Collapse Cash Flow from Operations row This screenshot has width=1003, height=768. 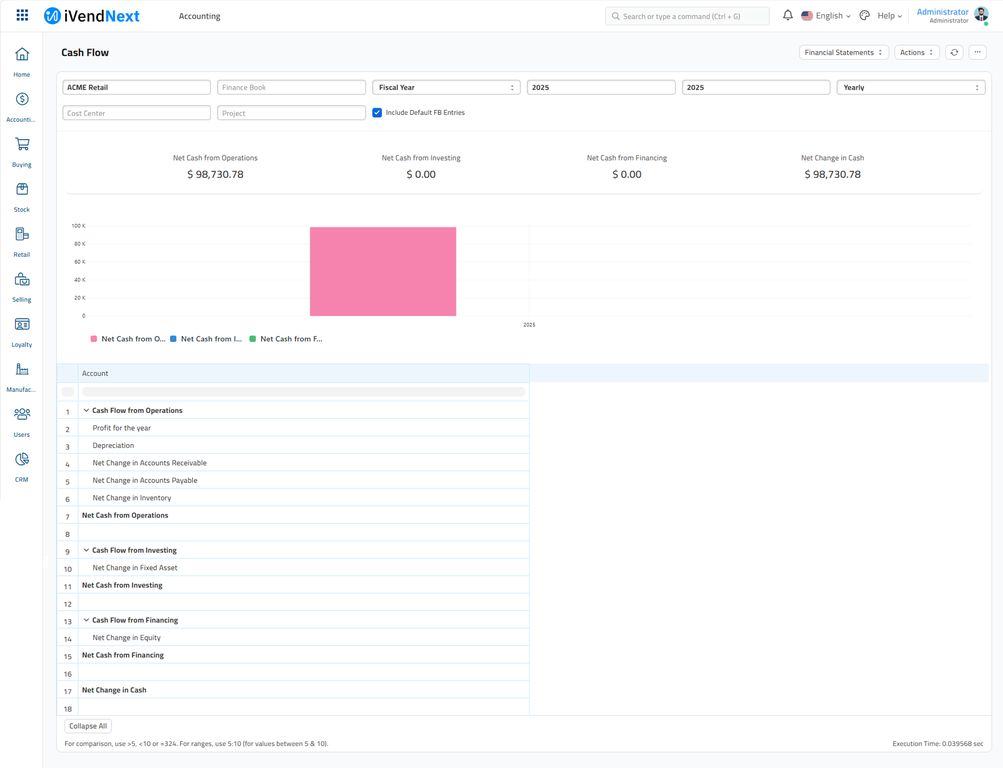point(86,411)
